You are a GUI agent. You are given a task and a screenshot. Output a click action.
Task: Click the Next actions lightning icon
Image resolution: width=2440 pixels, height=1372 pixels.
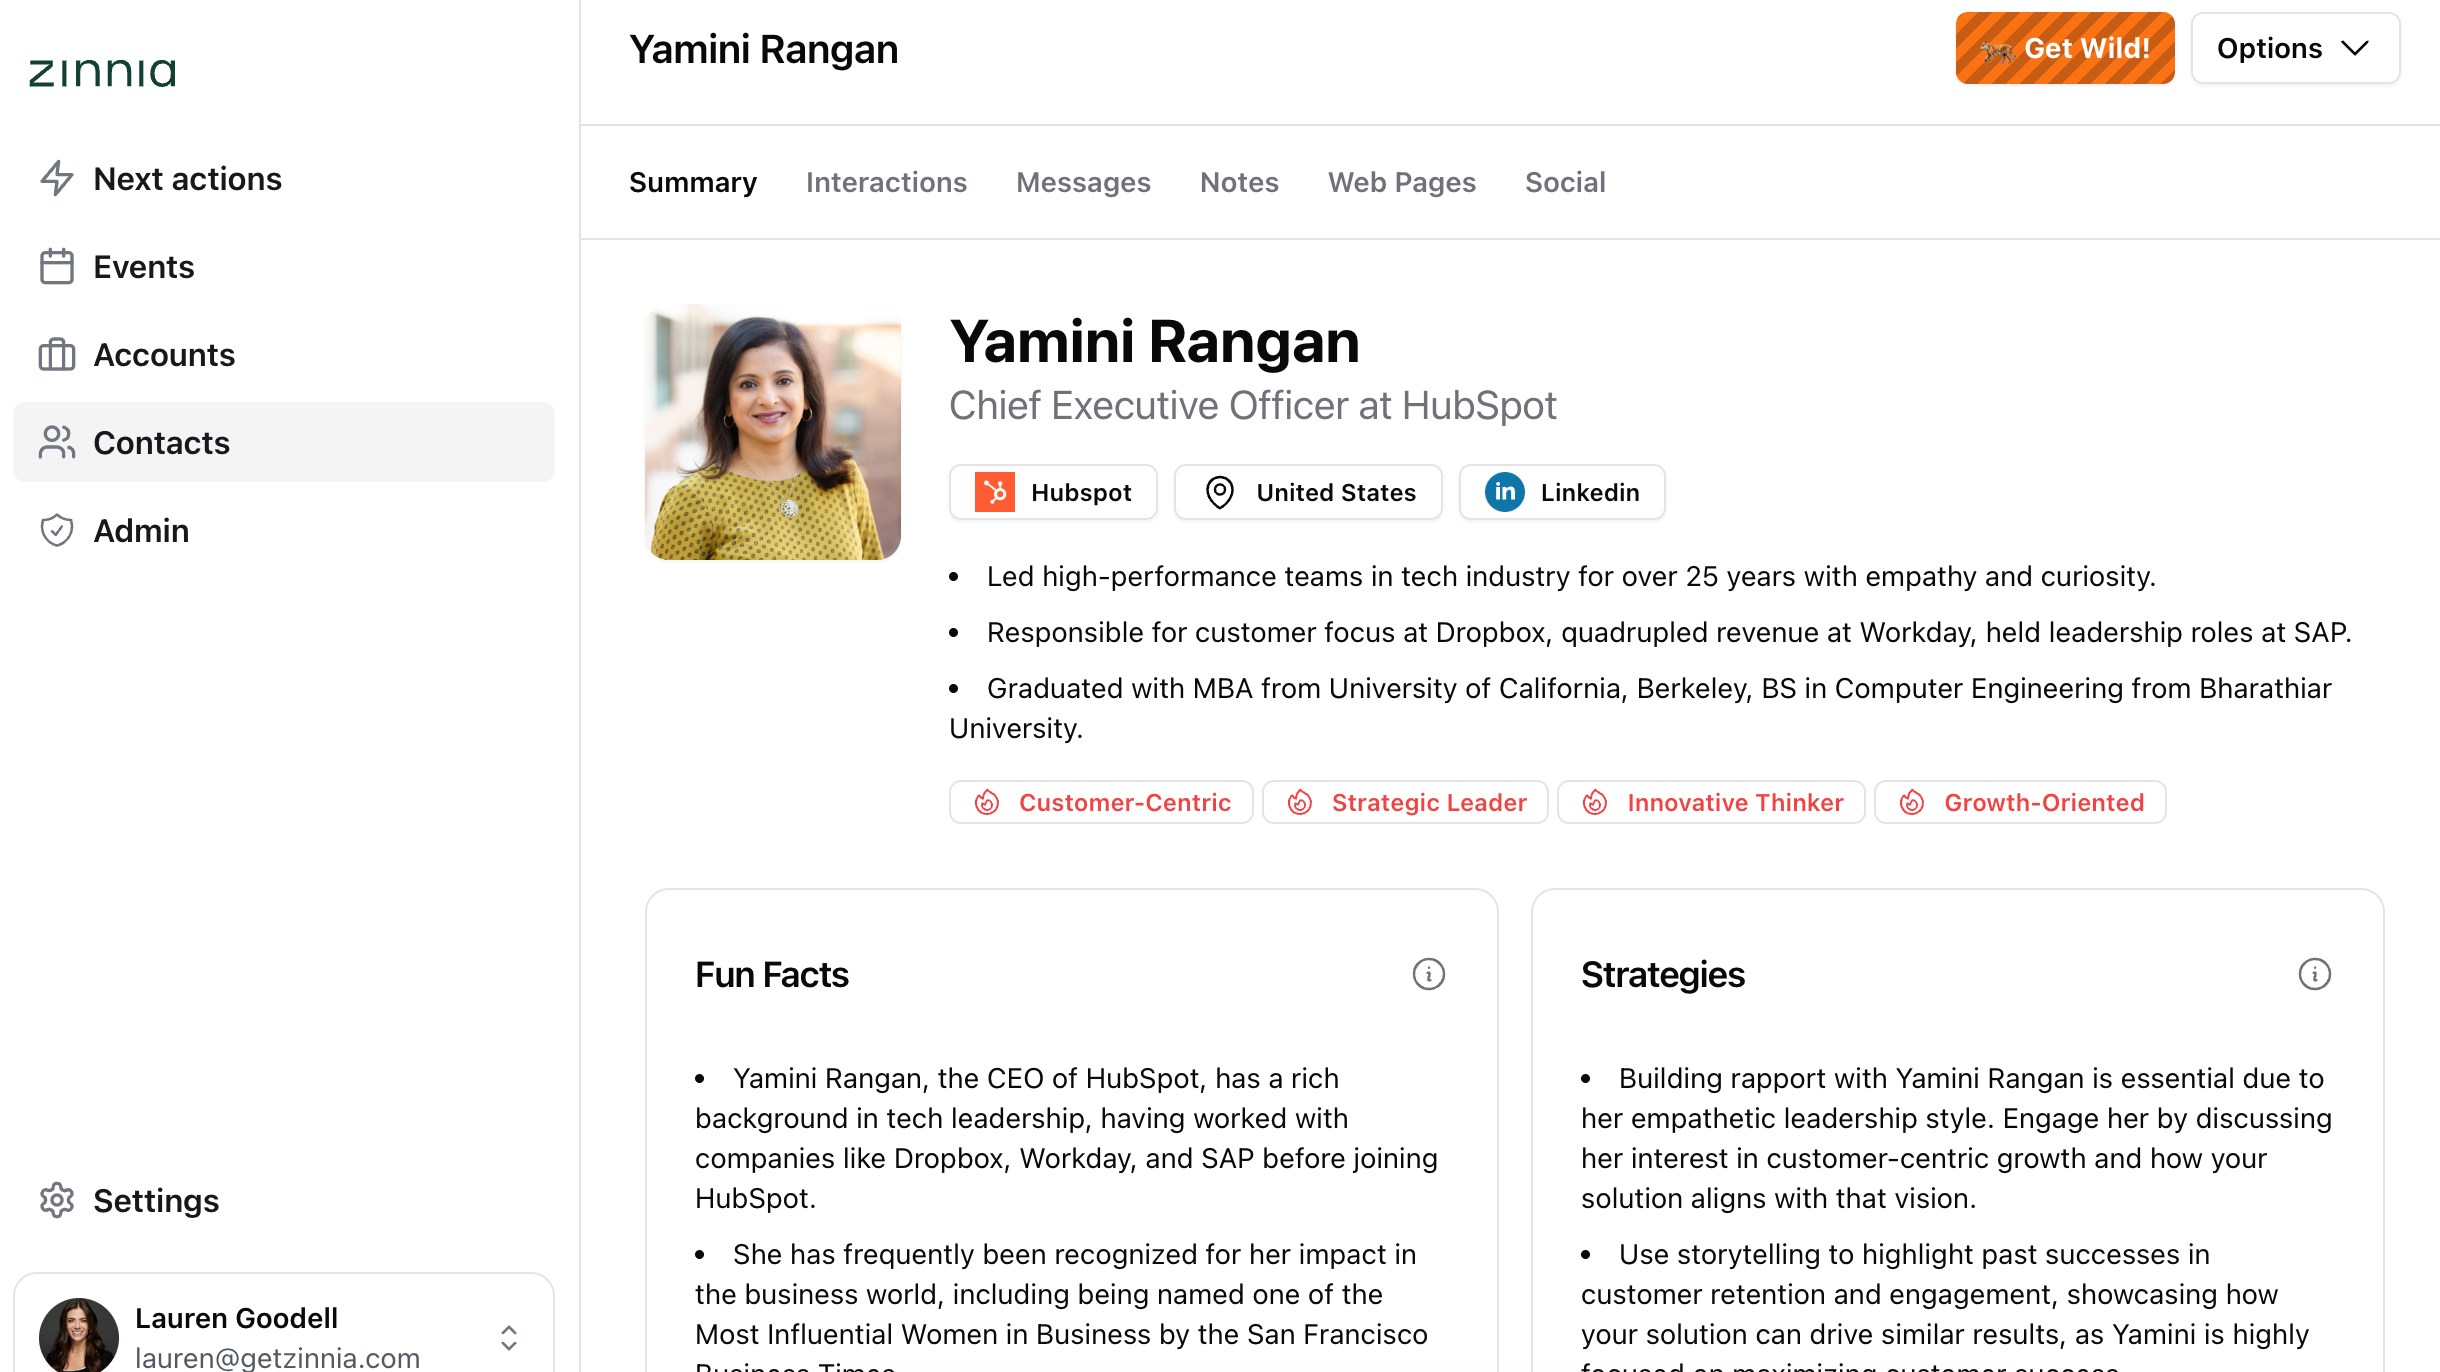pyautogui.click(x=57, y=179)
